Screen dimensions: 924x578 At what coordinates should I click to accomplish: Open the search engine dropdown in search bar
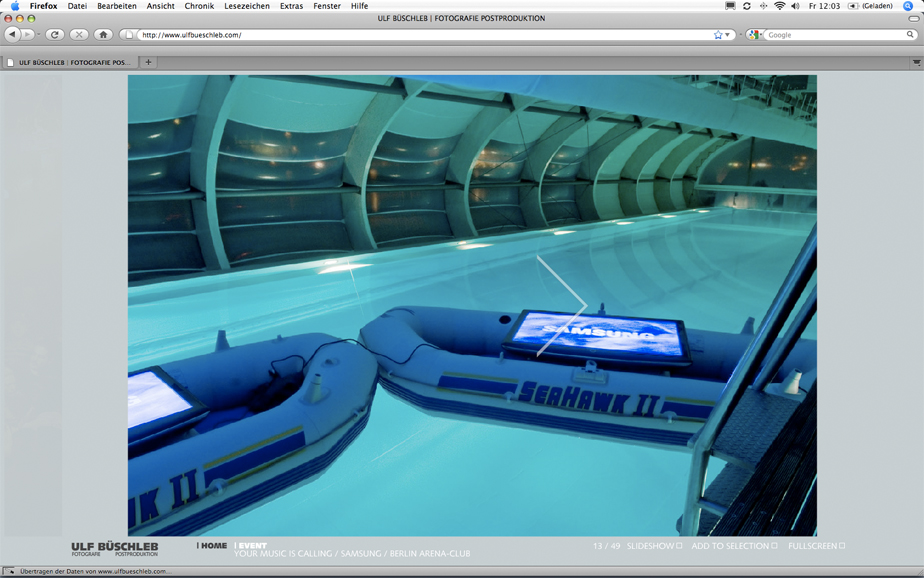pos(755,35)
